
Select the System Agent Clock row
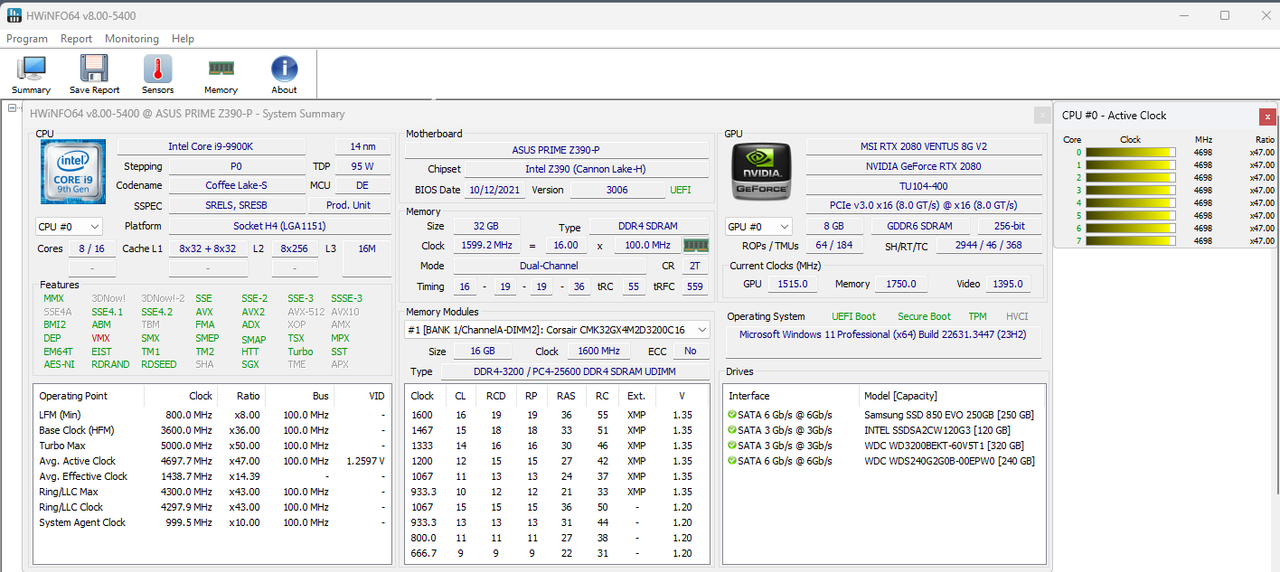pyautogui.click(x=212, y=523)
